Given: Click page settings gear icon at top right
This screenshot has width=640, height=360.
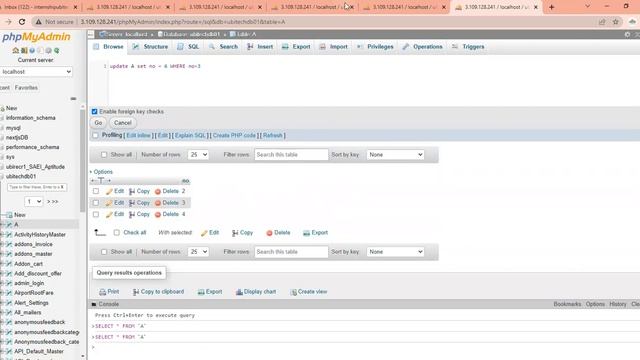Looking at the screenshot, I should tap(627, 35).
